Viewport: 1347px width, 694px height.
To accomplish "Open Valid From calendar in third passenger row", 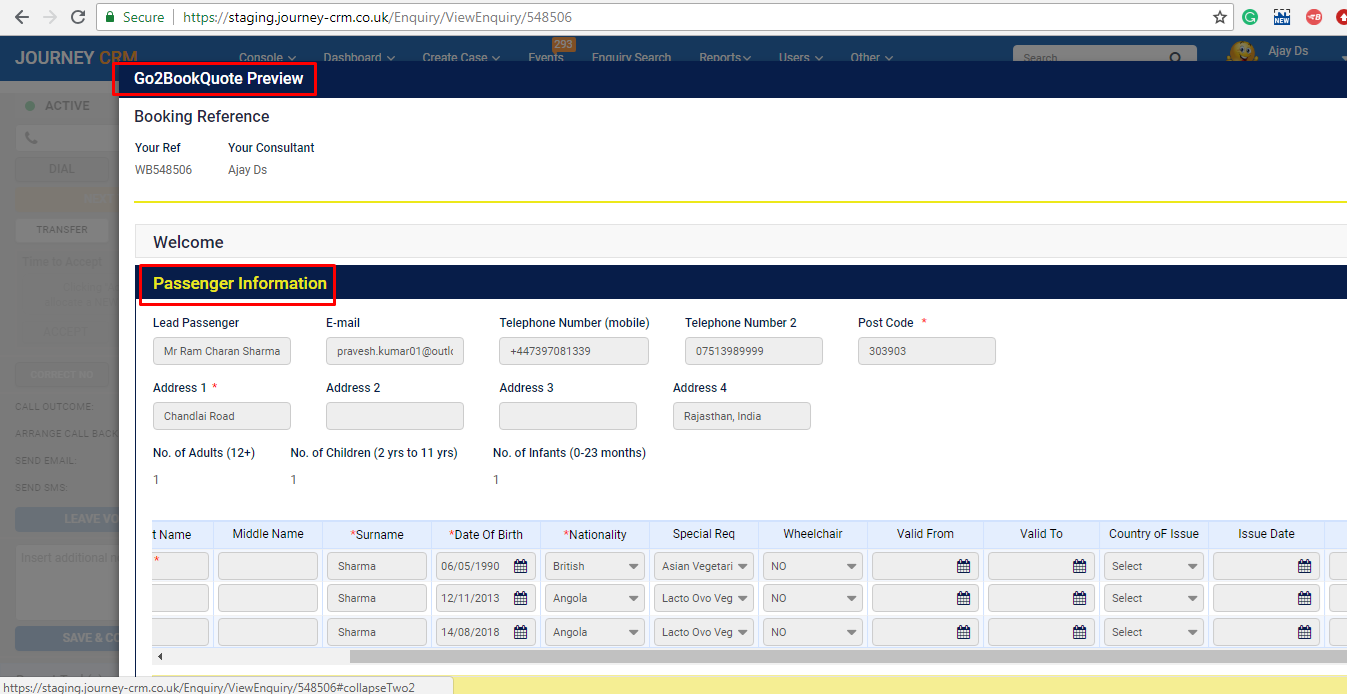I will (963, 632).
